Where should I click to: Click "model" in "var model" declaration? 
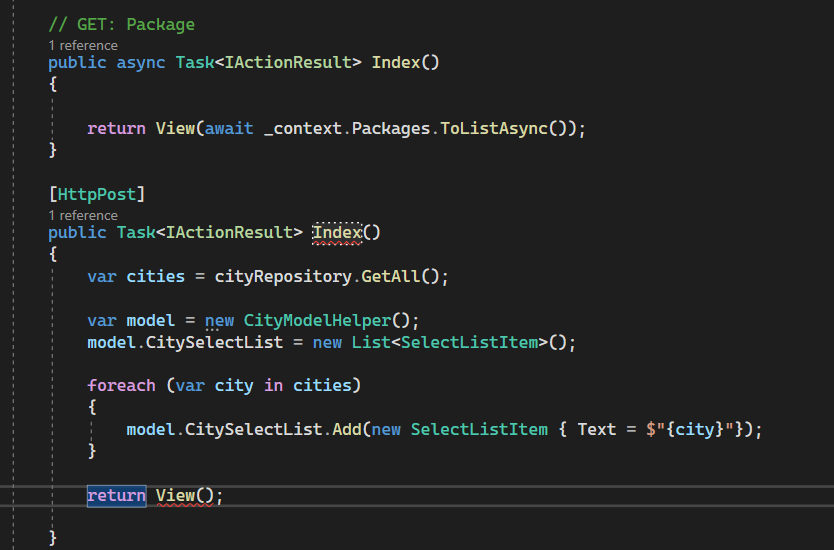click(151, 321)
